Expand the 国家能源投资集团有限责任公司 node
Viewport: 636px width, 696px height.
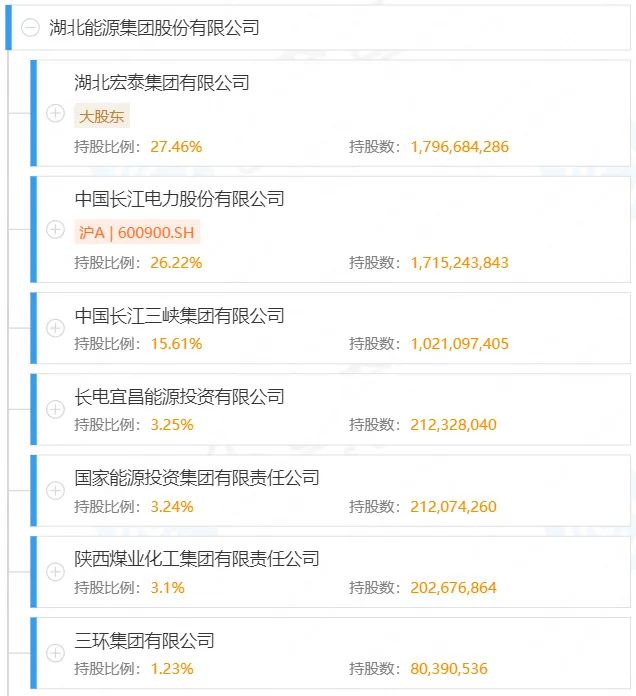[56, 490]
